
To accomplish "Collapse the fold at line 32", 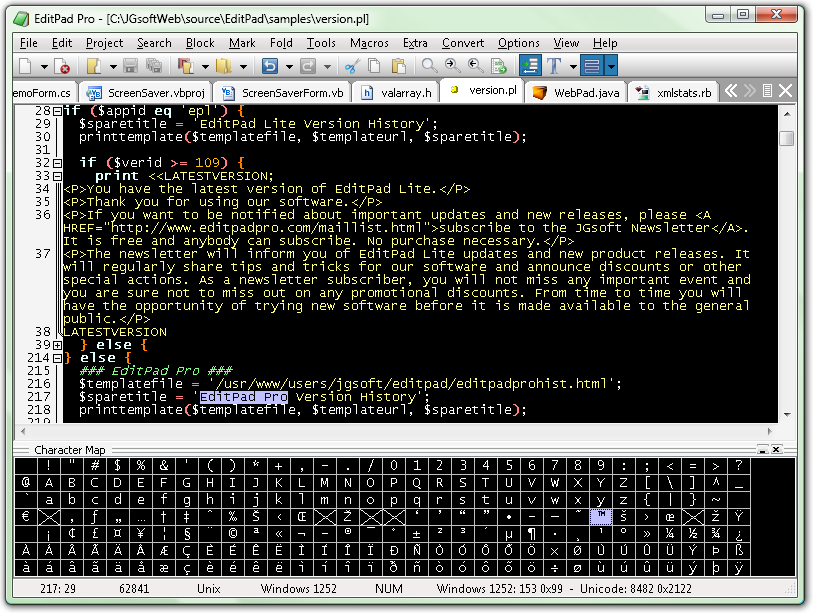I will point(58,163).
